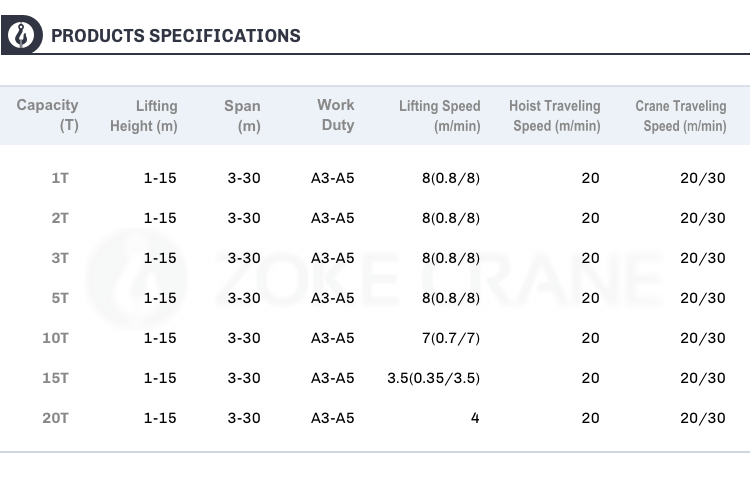Click the Capacity (T) column header
The height and width of the screenshot is (500, 750).
47,115
